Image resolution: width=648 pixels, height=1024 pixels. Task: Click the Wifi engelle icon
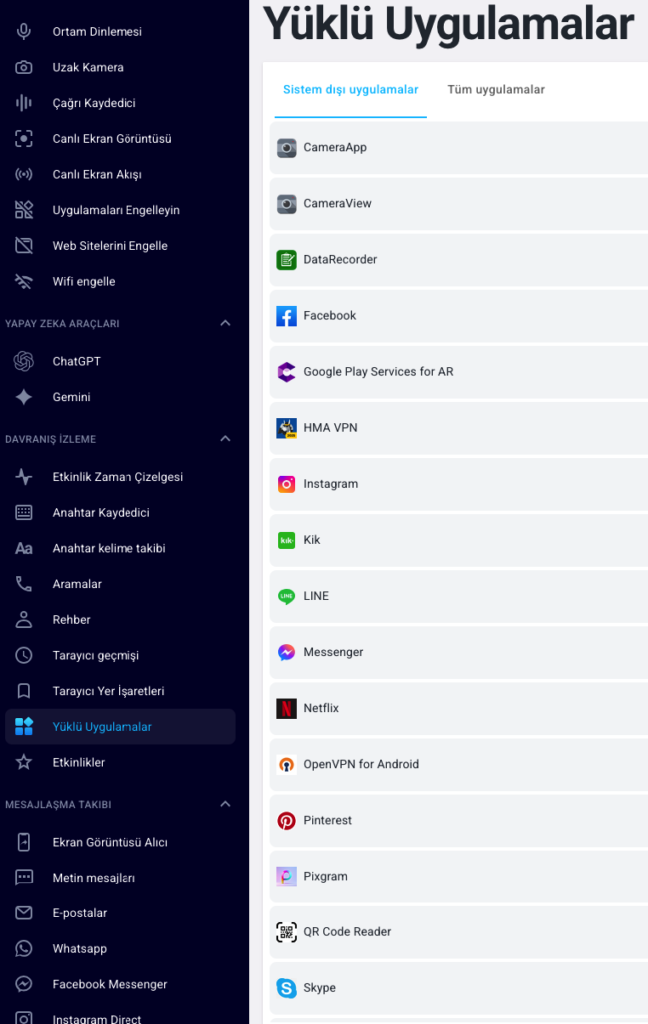24,281
